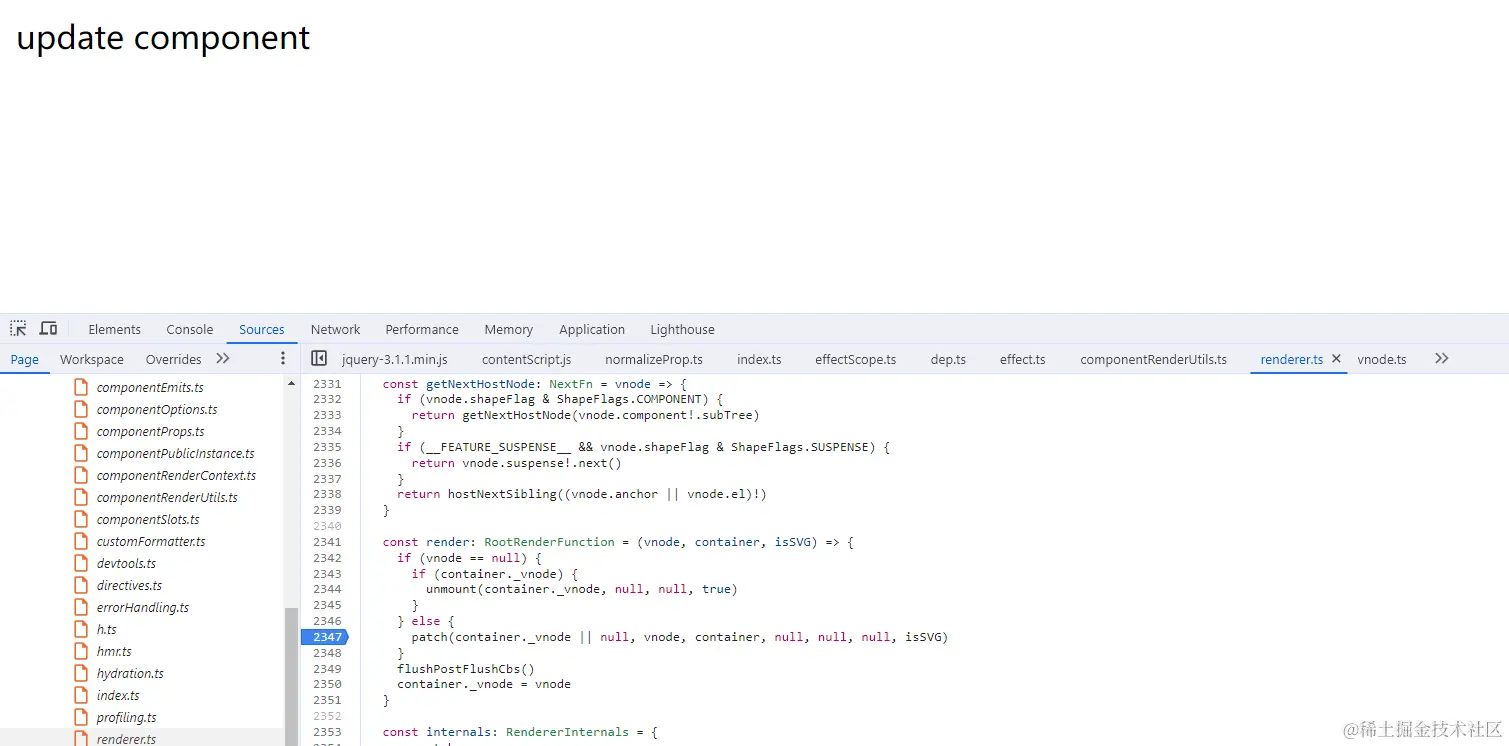Click 'update component' page heading text
The width and height of the screenshot is (1509, 746).
point(163,37)
